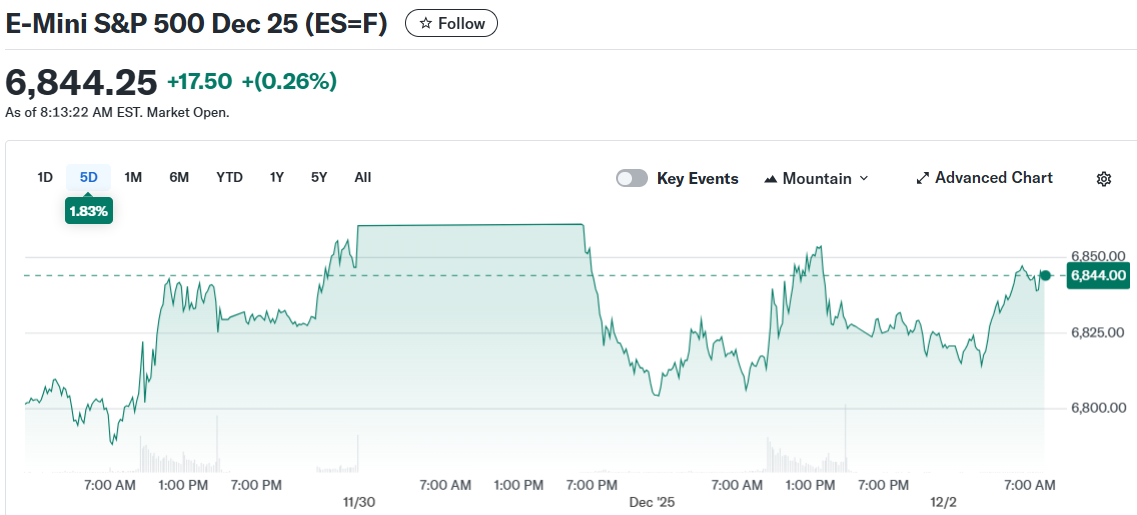Click the 6,844.00 price label on the axis

[x=1098, y=276]
